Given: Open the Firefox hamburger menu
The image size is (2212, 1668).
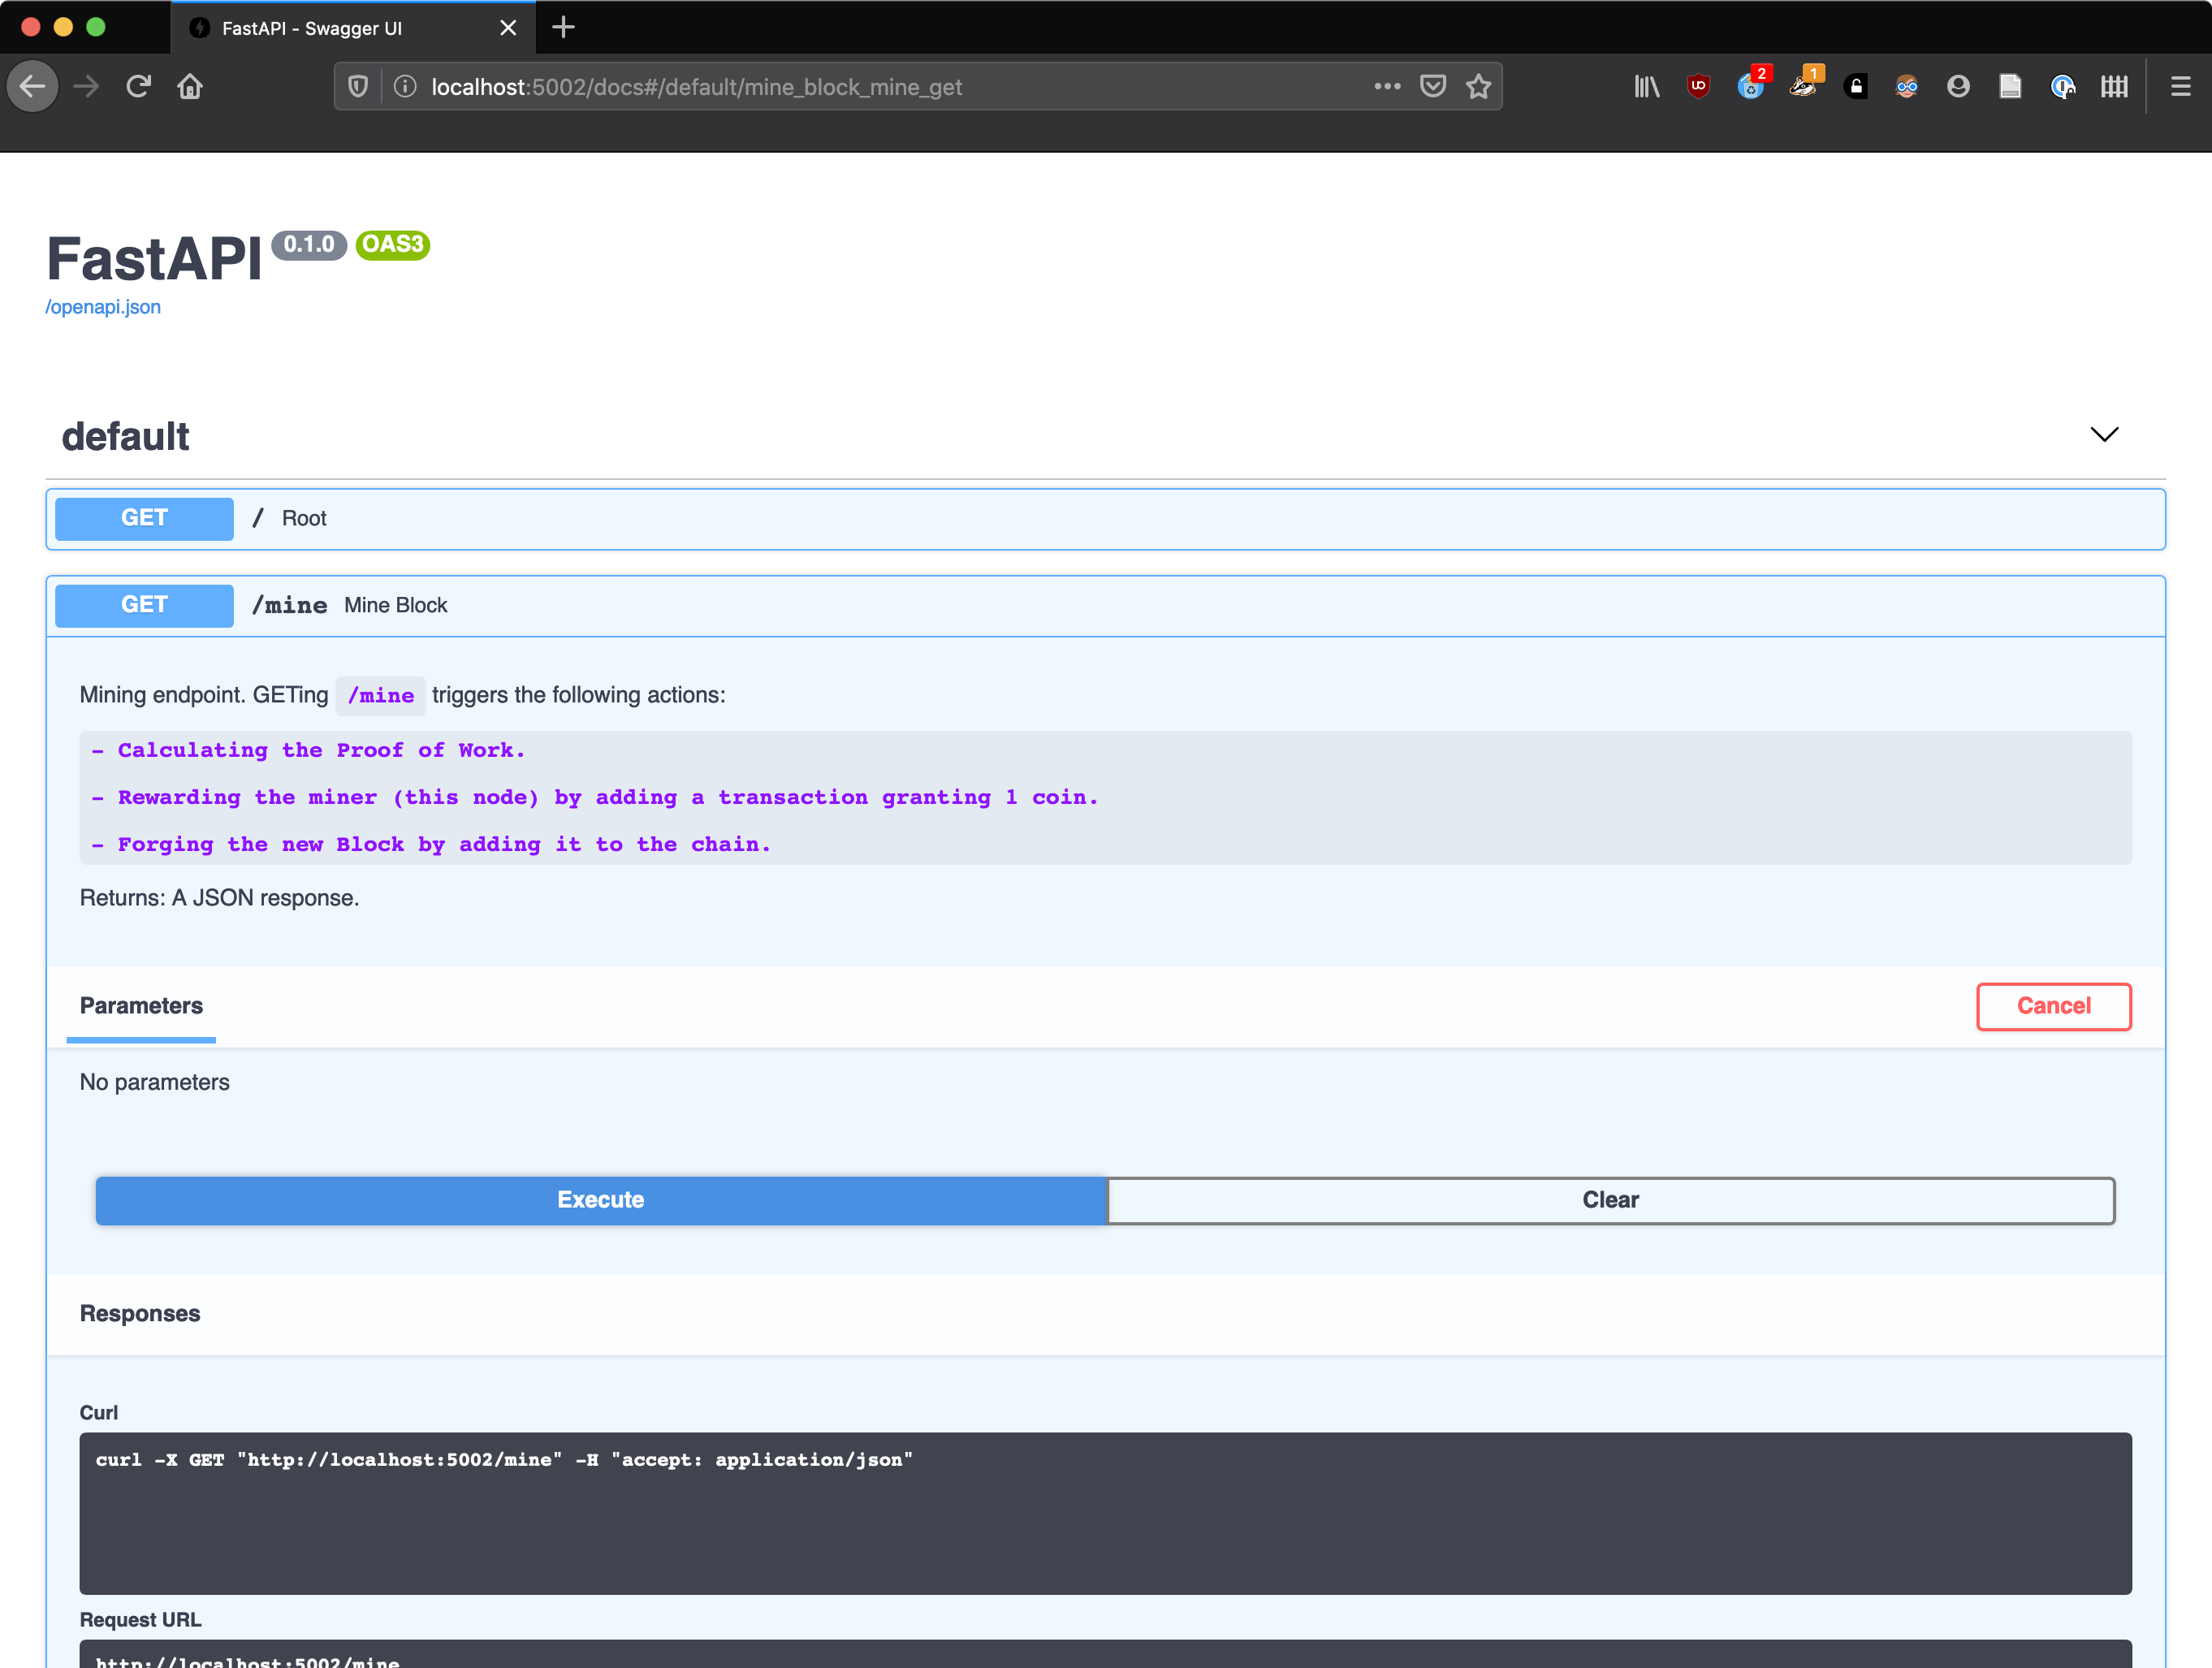Looking at the screenshot, I should pos(2181,87).
